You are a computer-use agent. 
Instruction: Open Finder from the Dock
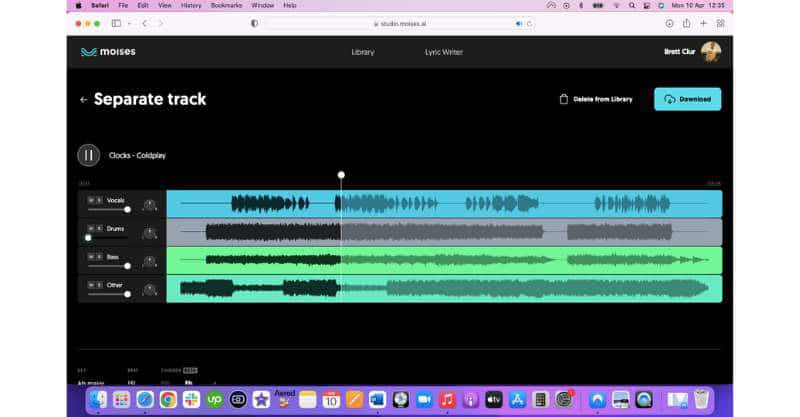click(x=97, y=400)
